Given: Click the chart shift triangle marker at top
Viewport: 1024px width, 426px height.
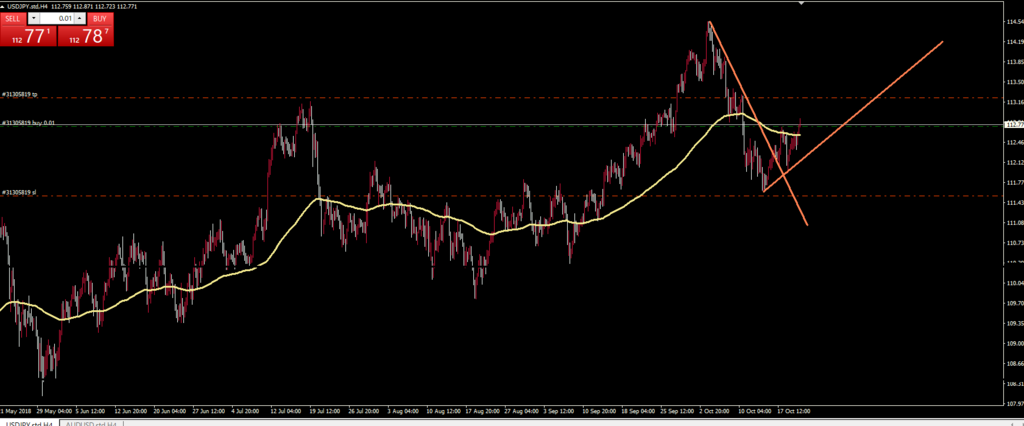Looking at the screenshot, I should 802,3.
